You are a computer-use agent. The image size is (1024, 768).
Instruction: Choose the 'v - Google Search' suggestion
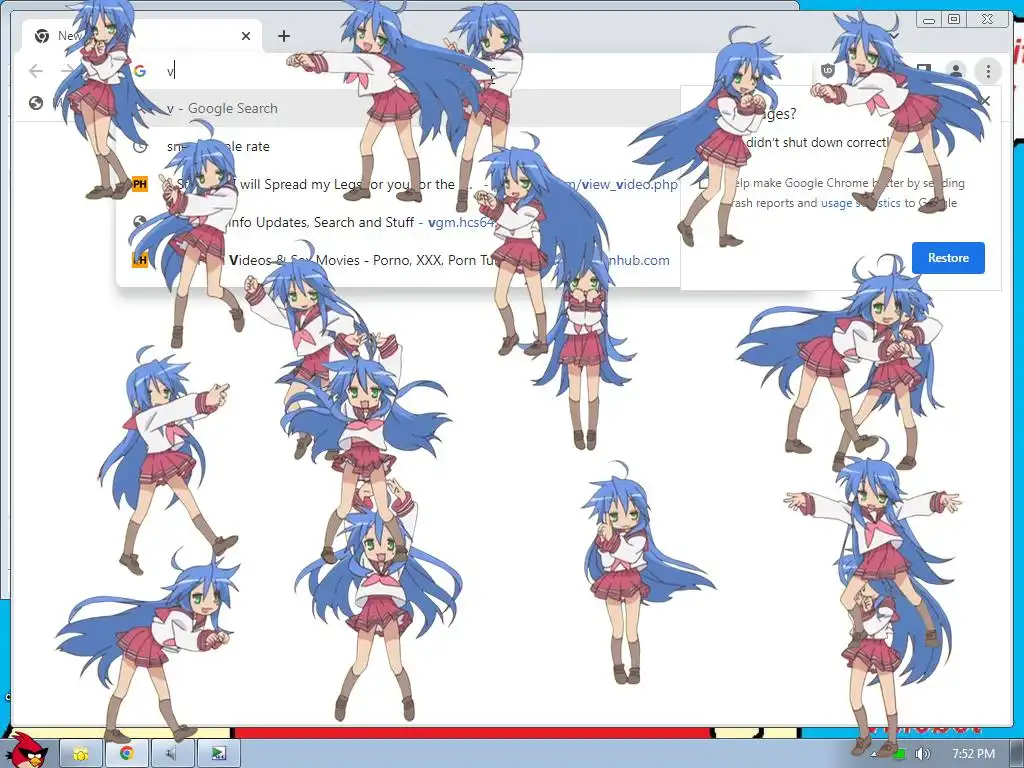click(398, 108)
